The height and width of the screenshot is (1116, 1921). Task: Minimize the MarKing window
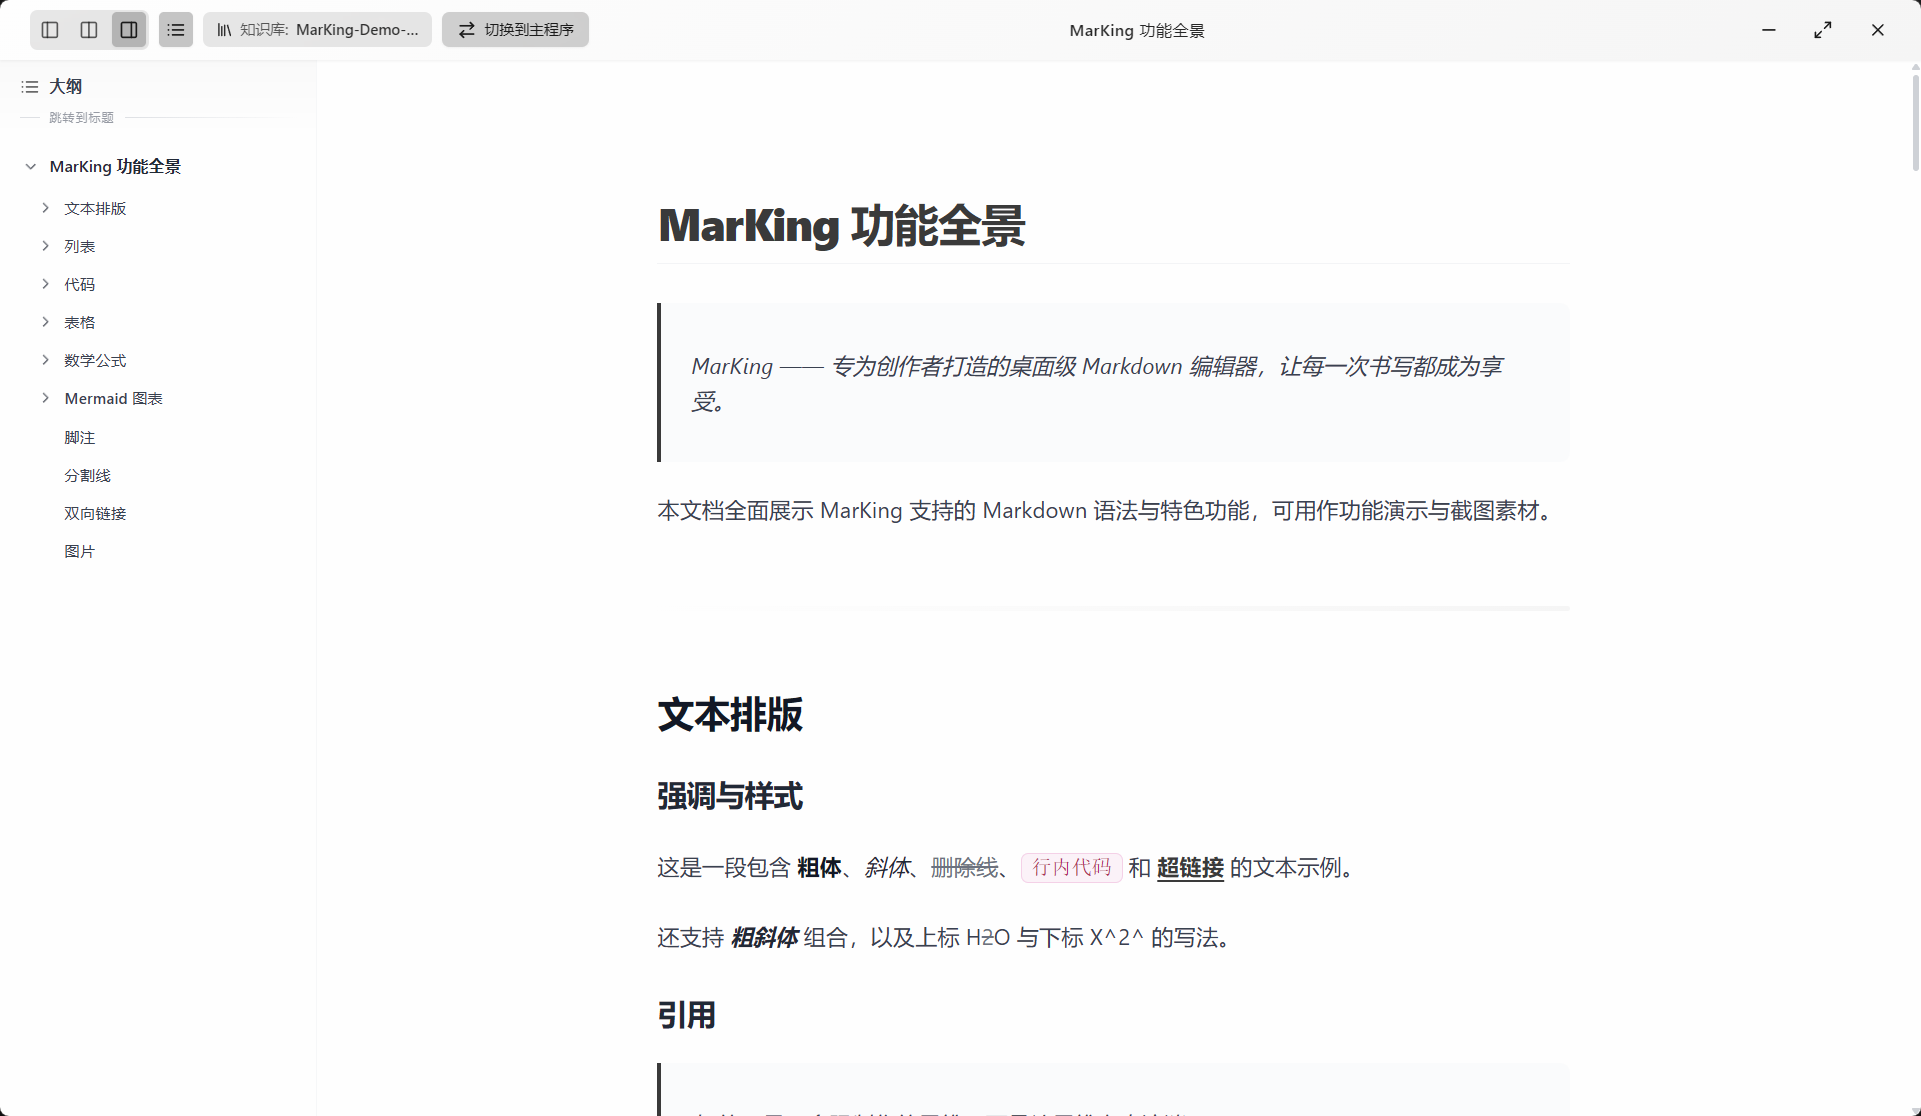(x=1769, y=30)
